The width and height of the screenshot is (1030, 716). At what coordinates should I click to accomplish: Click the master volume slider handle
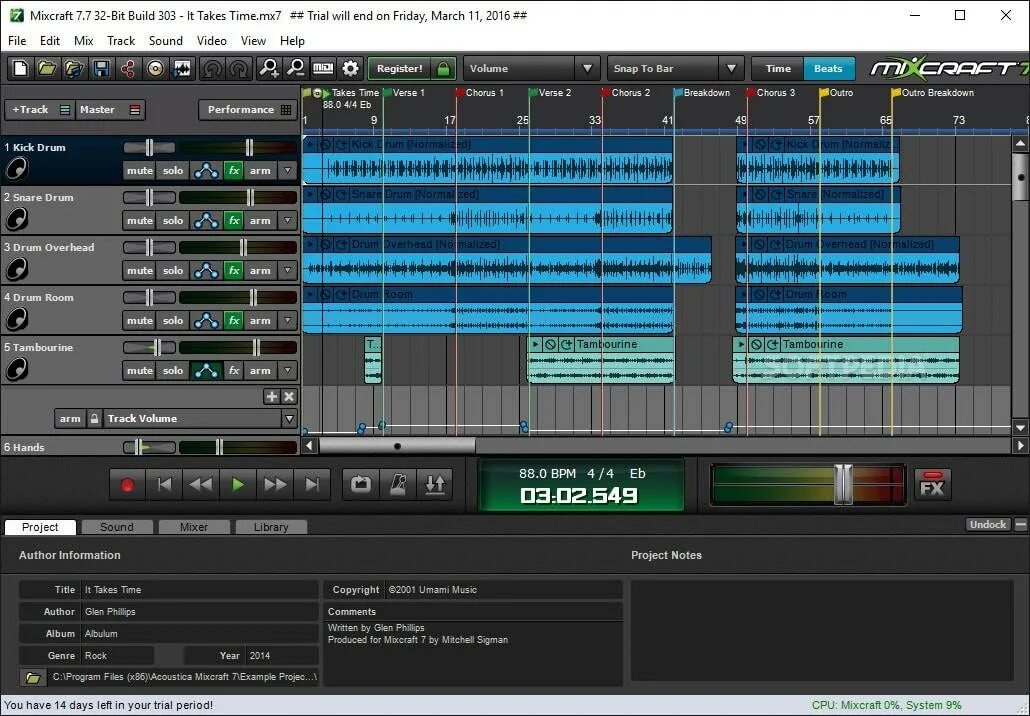(x=843, y=485)
